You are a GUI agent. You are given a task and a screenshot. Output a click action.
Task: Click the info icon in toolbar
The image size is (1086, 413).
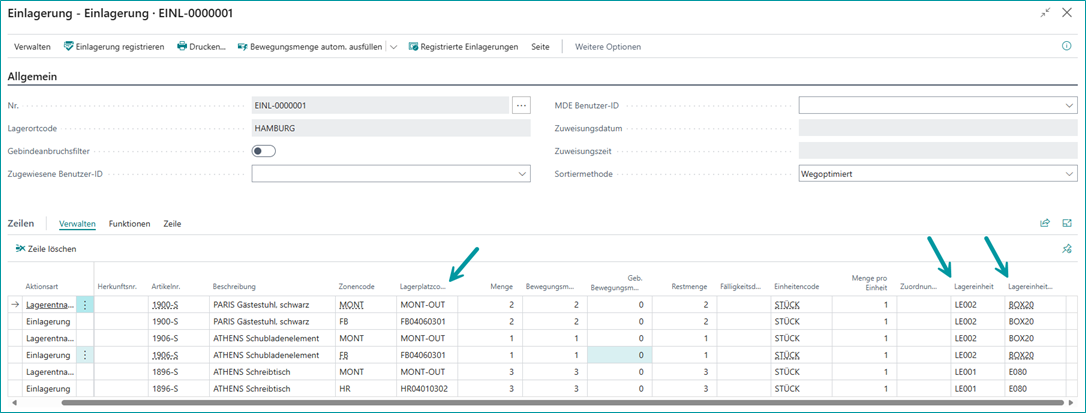click(1066, 46)
